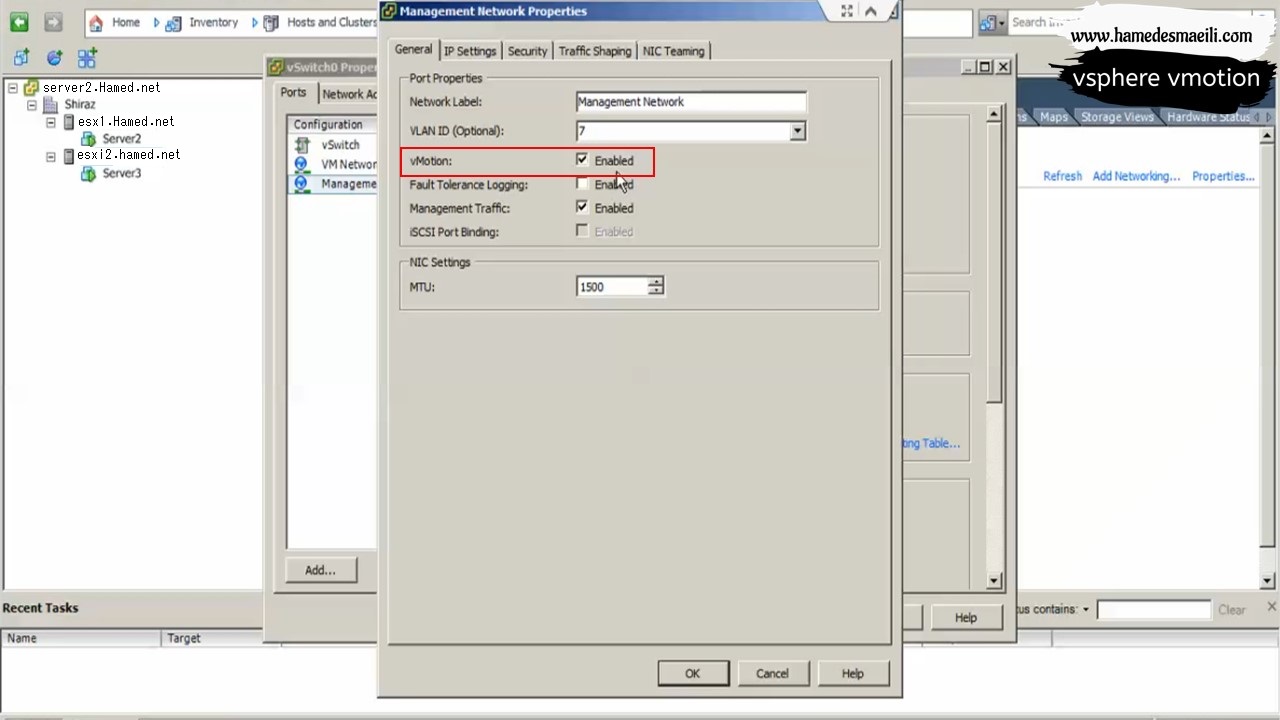Open the Home icon in the breadcrumb

[96, 22]
